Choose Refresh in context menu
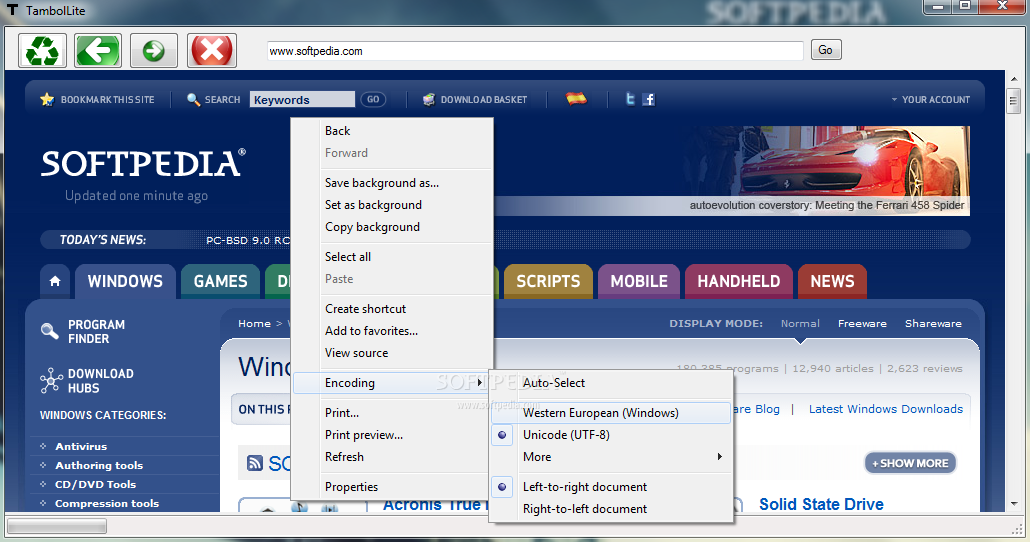1030x542 pixels. (x=392, y=457)
